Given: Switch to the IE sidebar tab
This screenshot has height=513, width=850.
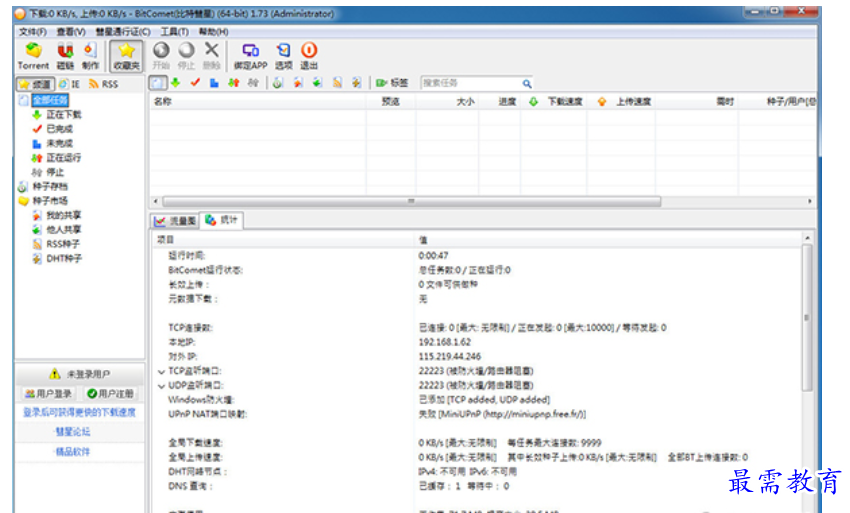Looking at the screenshot, I should tap(69, 84).
